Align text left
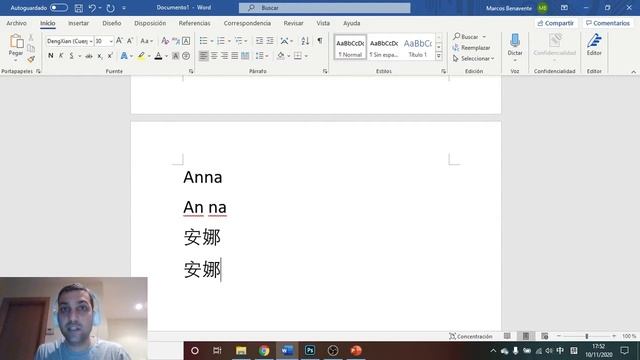The image size is (640, 360). 203,56
